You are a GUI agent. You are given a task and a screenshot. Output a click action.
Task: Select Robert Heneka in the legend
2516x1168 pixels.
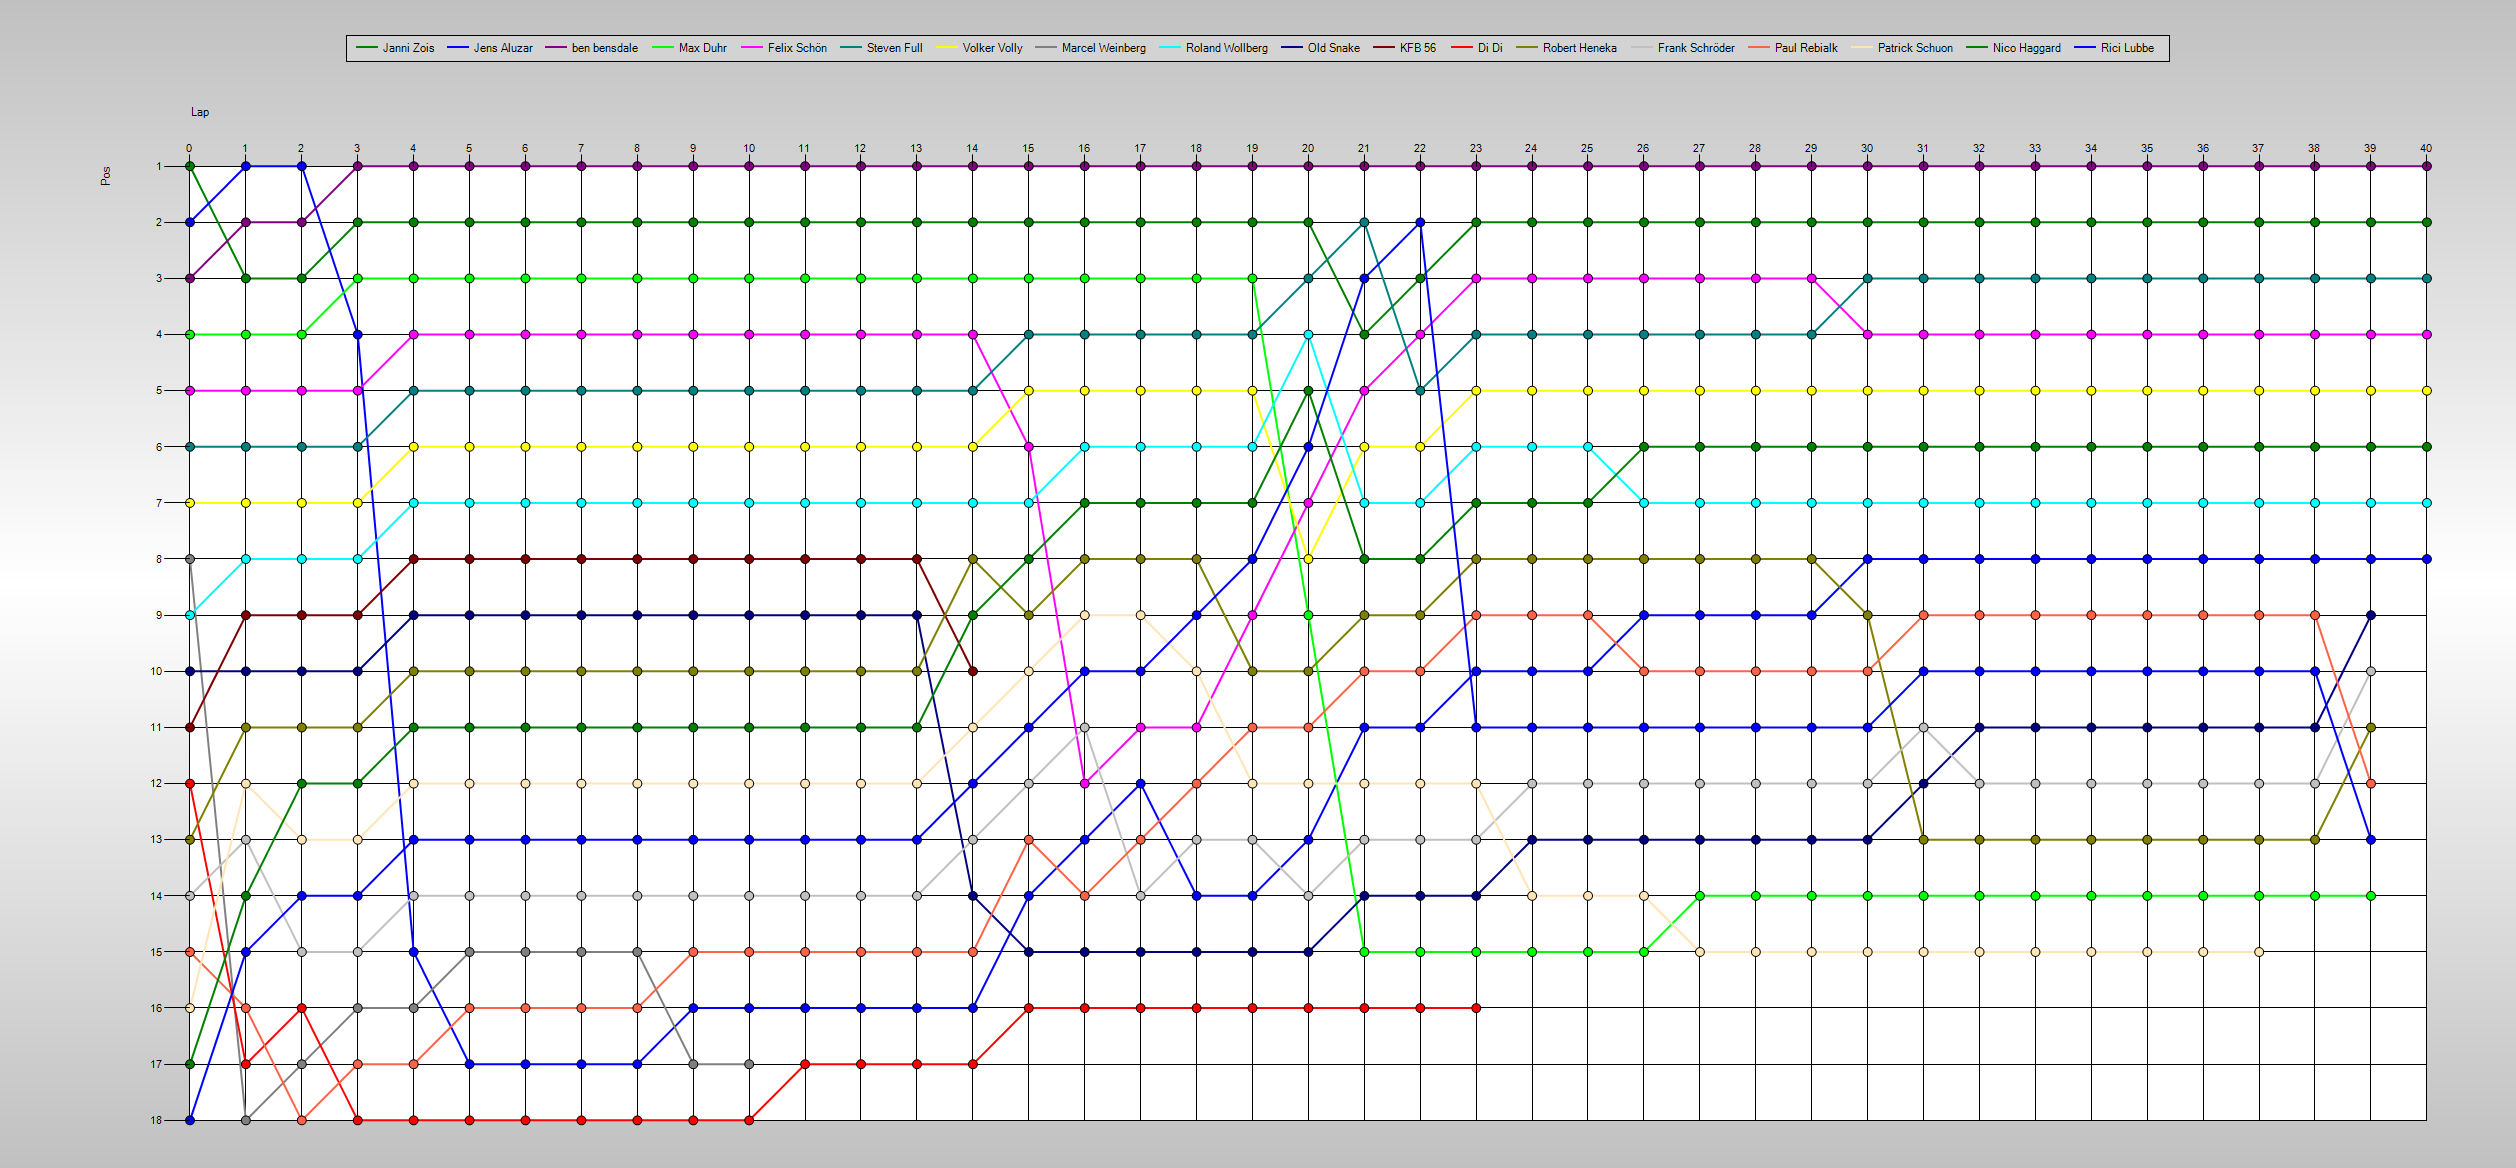pos(1566,48)
